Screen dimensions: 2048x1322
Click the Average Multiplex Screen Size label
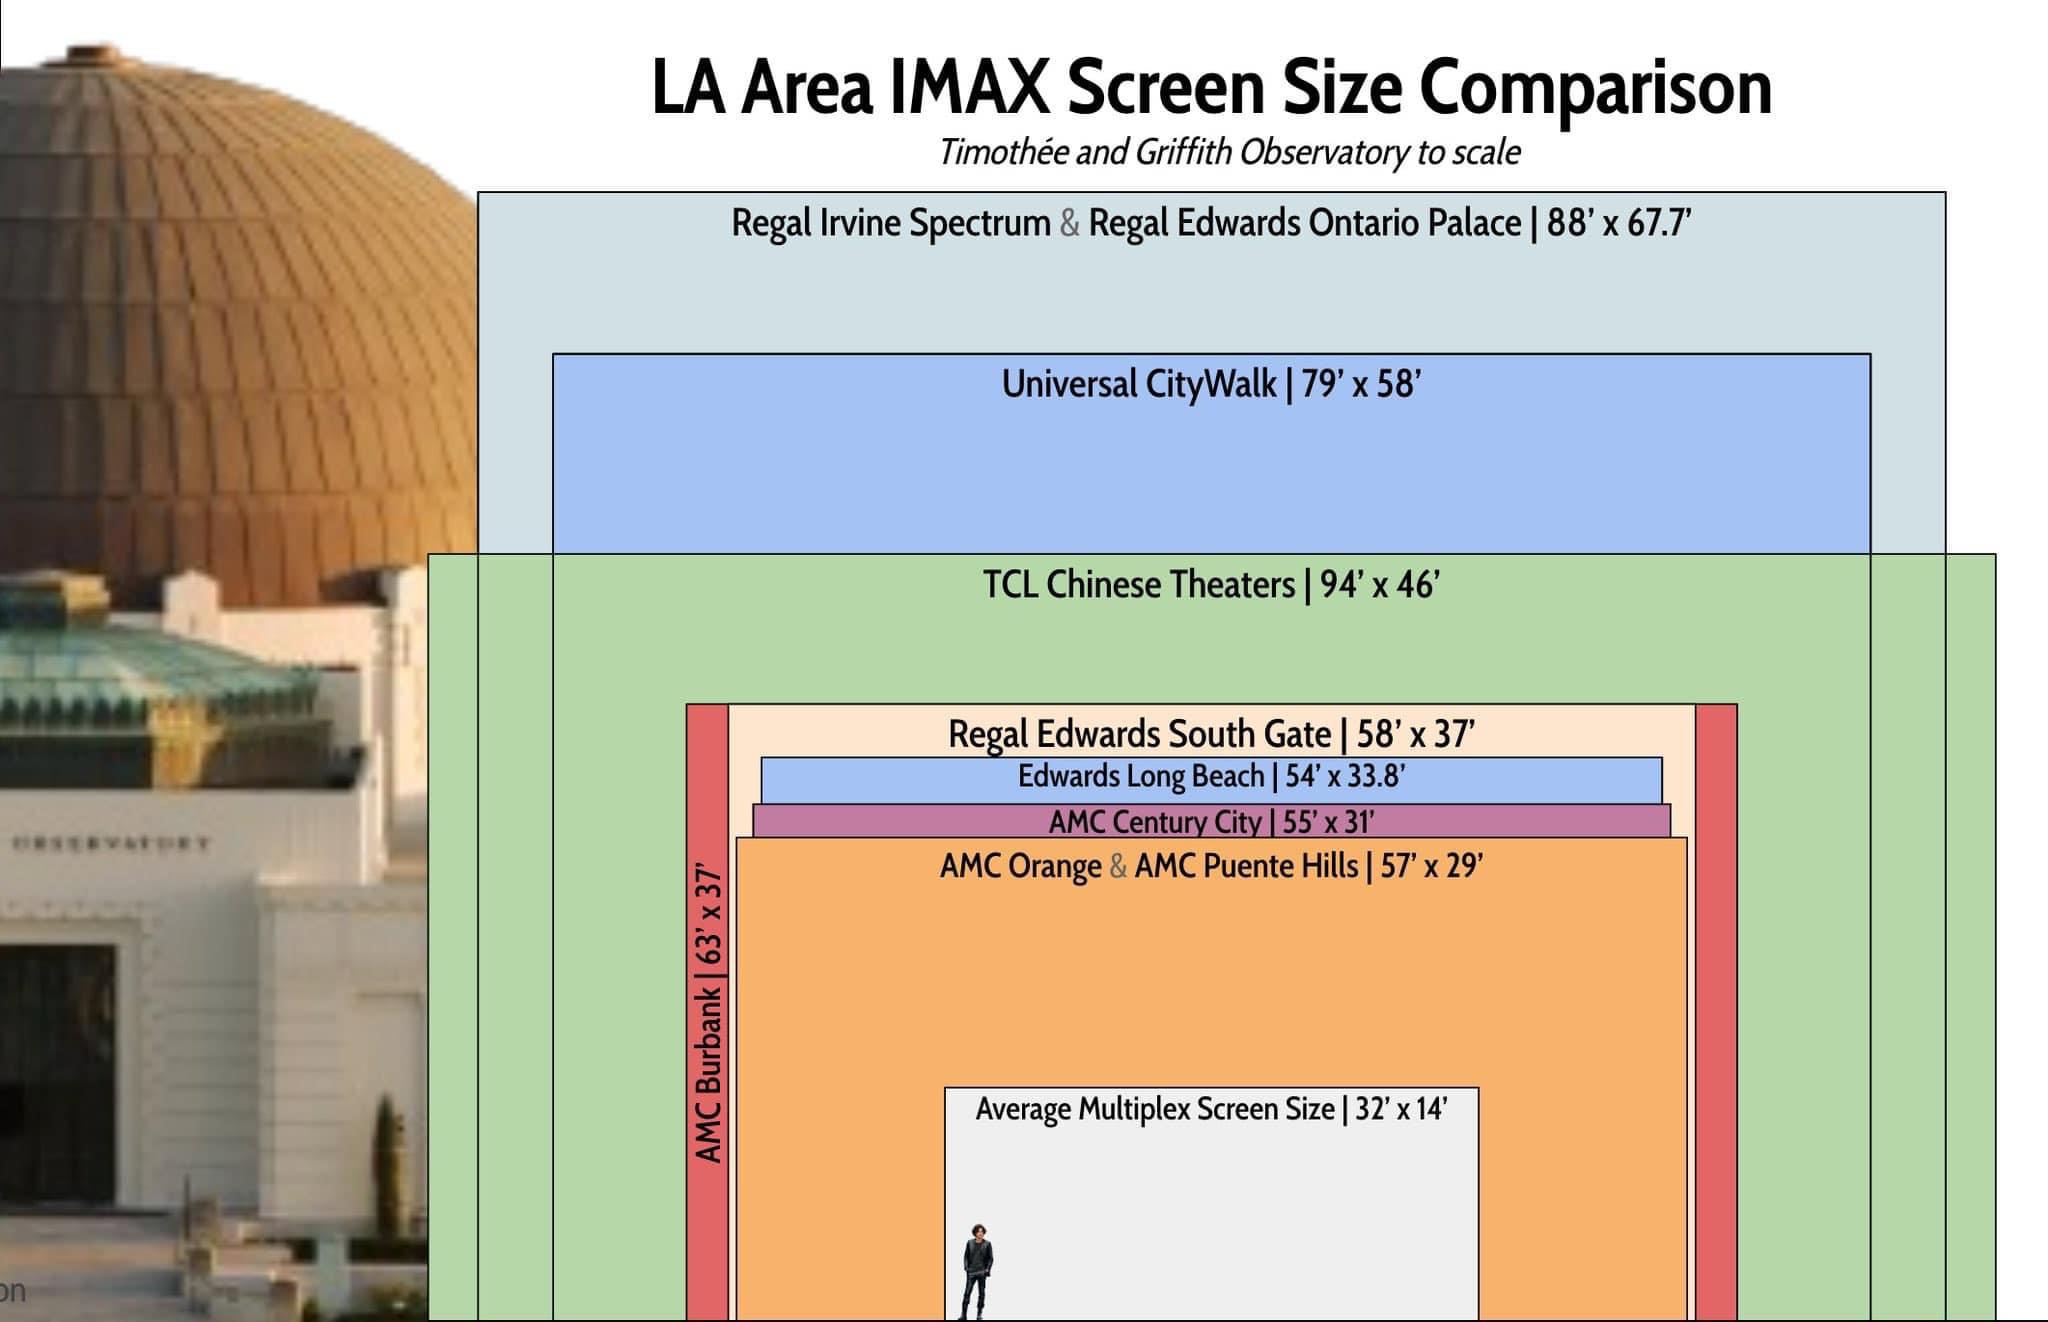(x=1211, y=1110)
